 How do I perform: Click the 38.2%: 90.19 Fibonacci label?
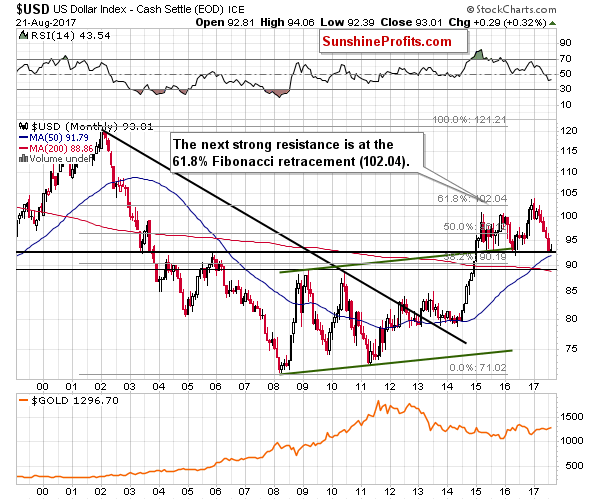coord(474,257)
